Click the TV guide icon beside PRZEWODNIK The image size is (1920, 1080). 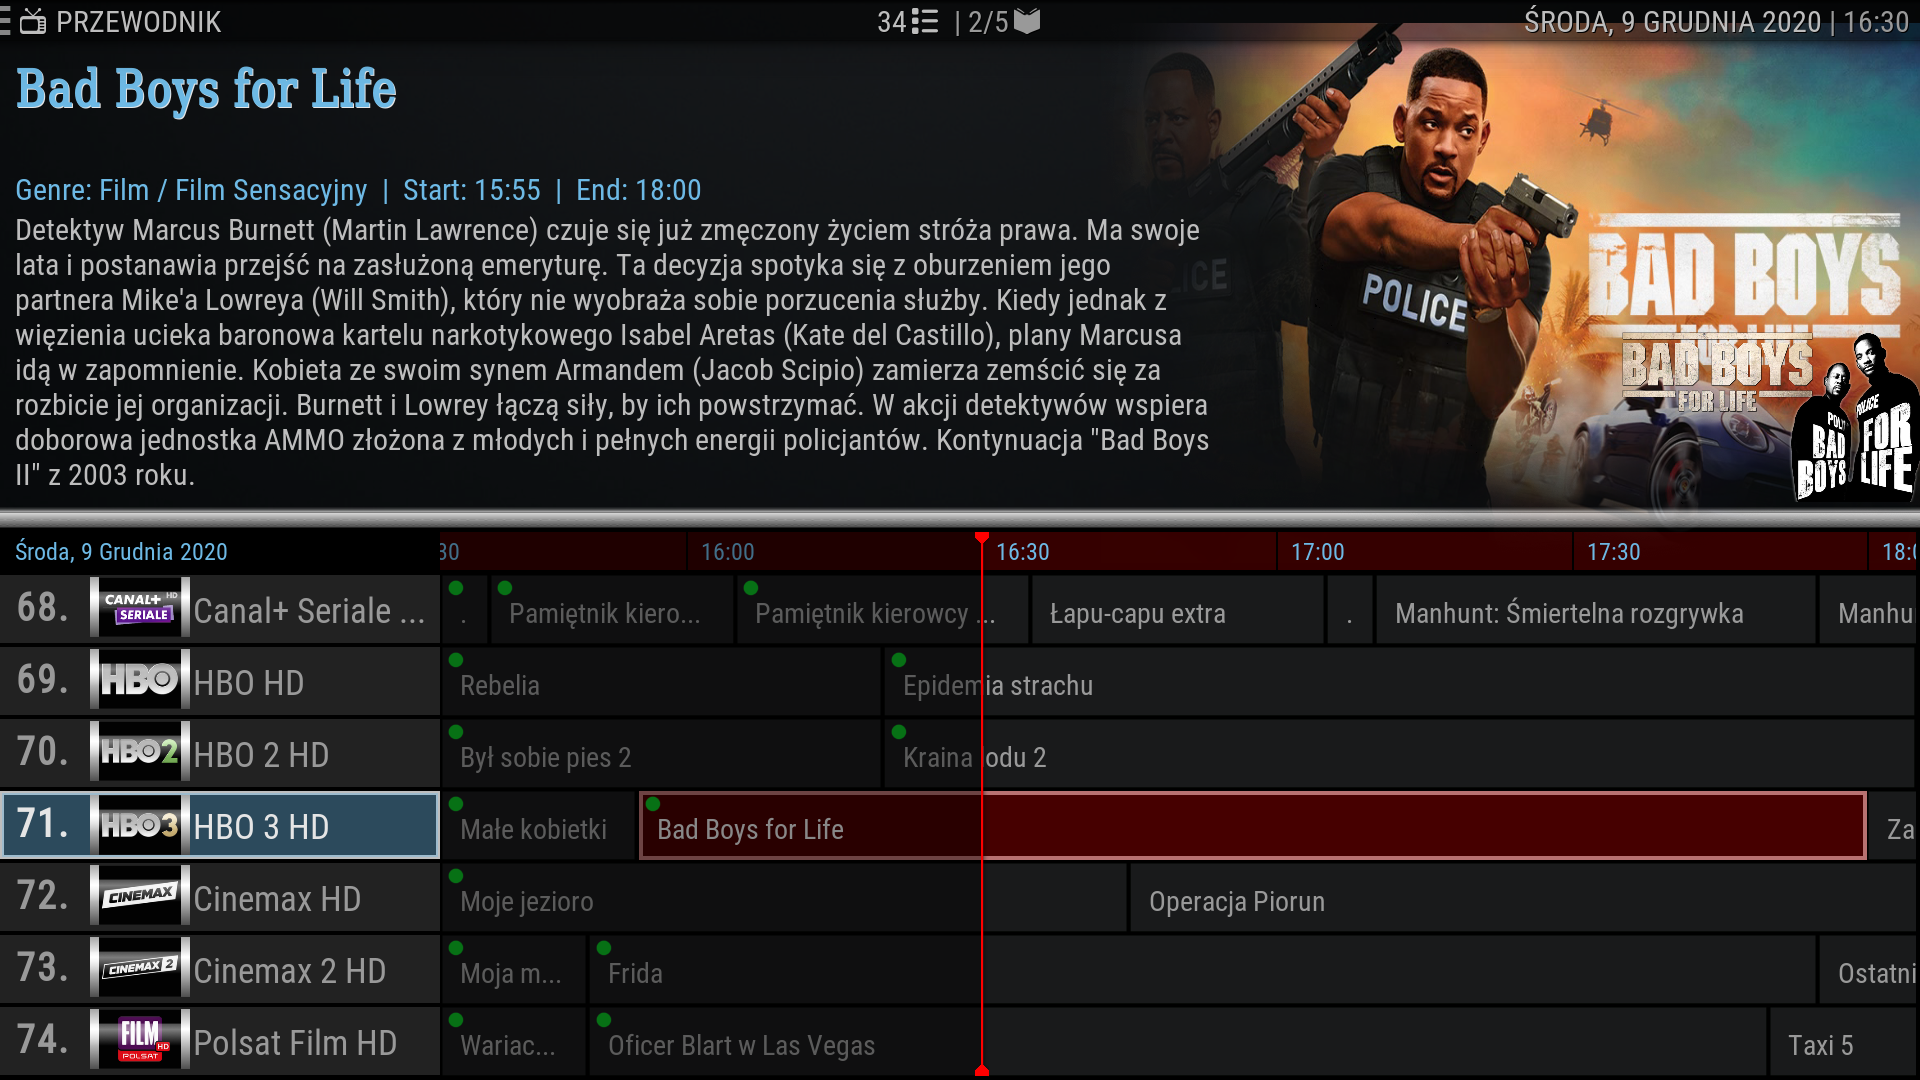(x=33, y=22)
